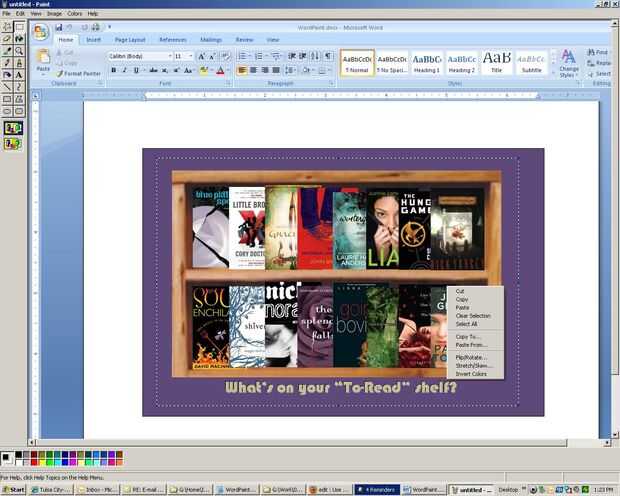This screenshot has width=620, height=496.
Task: Select the Free-Form Select tool in Paint
Action: [x=7, y=27]
